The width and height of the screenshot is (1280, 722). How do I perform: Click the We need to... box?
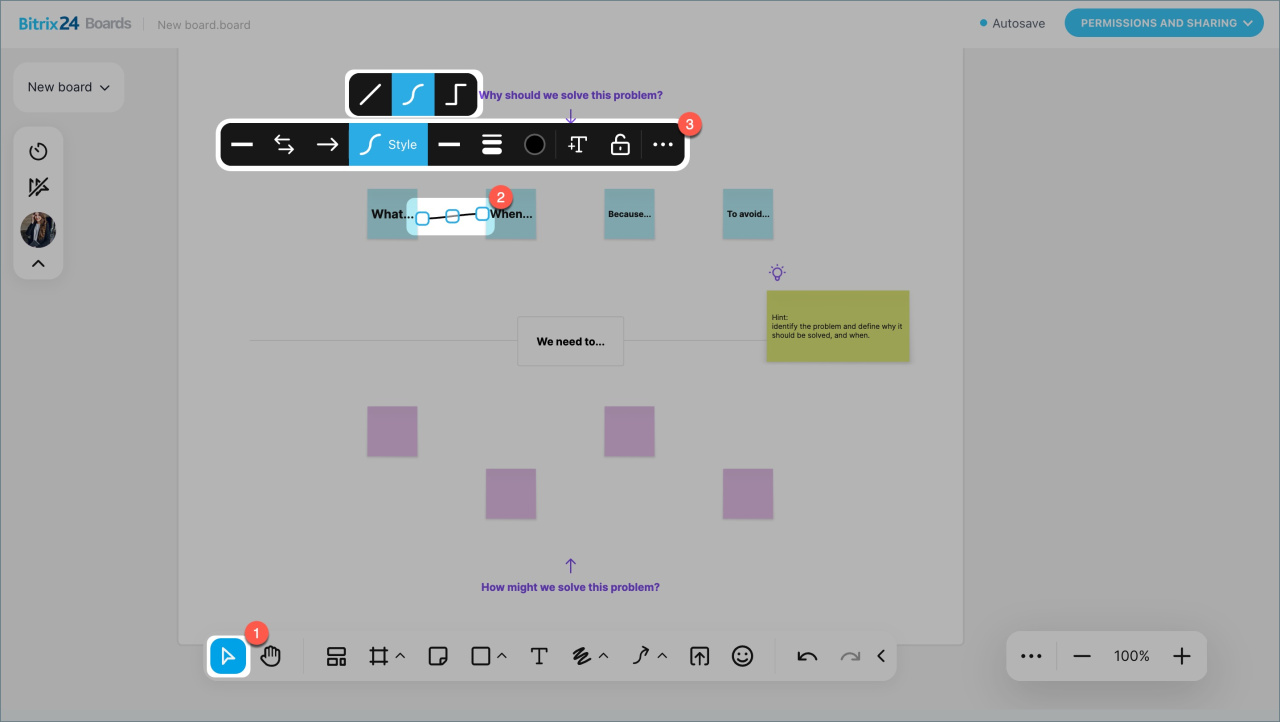pos(570,341)
